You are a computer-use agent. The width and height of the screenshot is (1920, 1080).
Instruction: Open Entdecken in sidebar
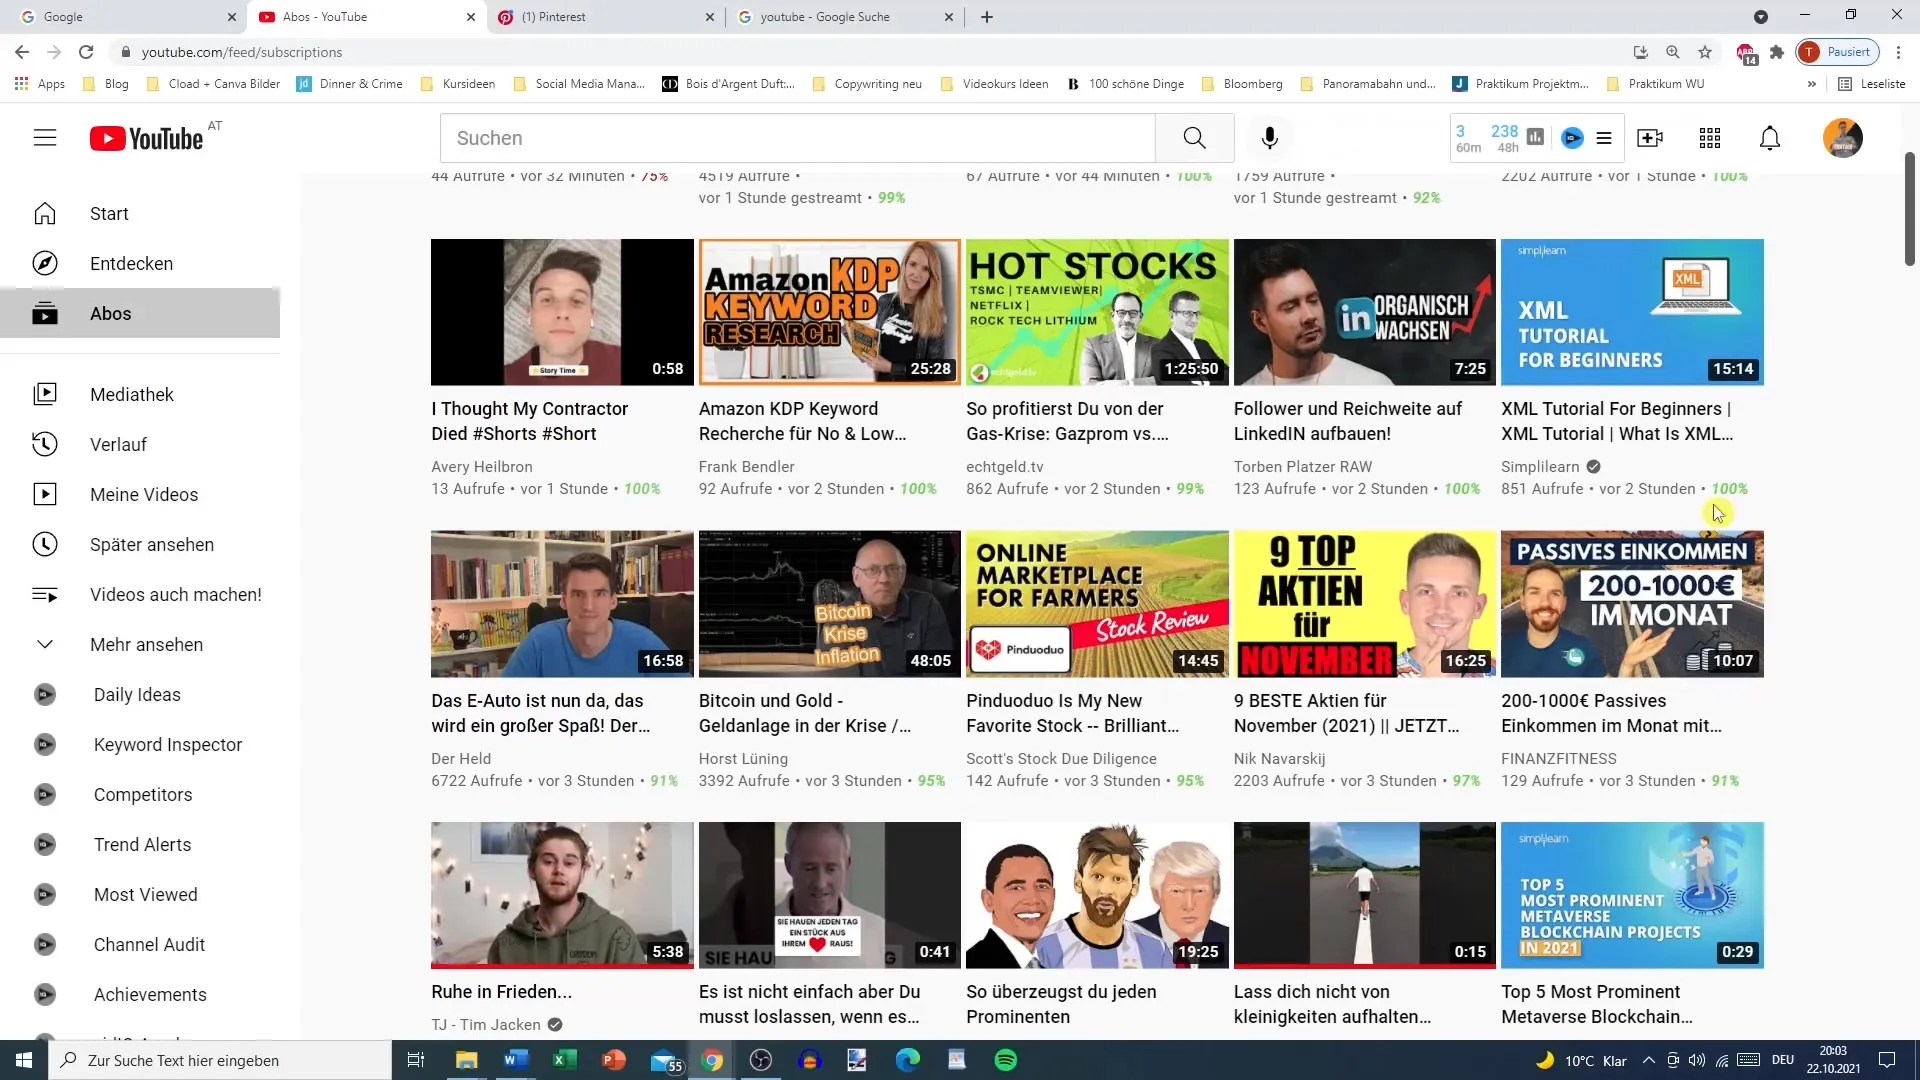click(140, 264)
